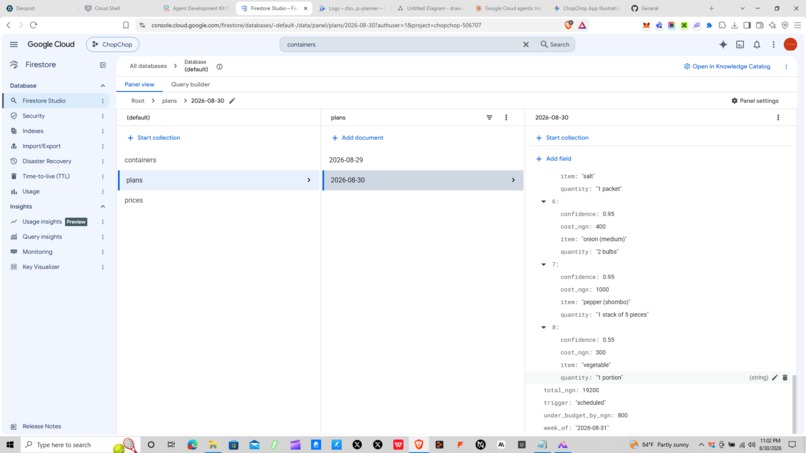
Task: Open Release Notes link
Action: 41,426
